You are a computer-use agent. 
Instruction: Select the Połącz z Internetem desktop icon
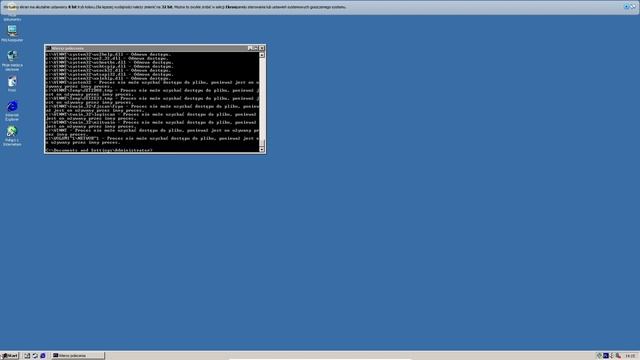tap(12, 136)
